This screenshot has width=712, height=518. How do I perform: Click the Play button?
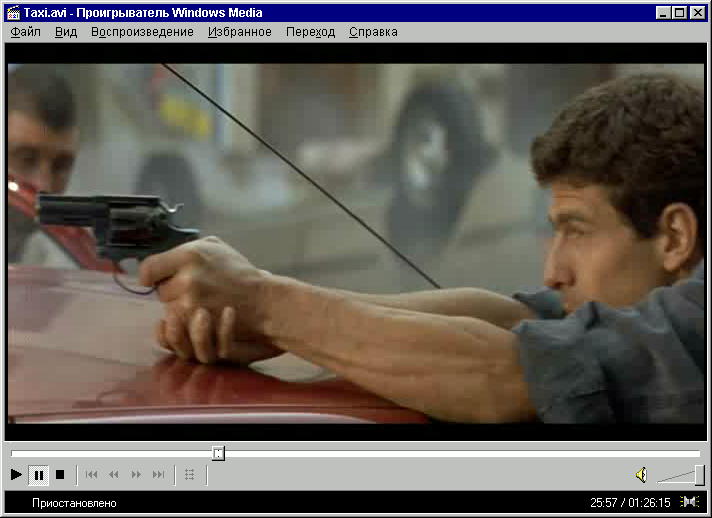pyautogui.click(x=16, y=475)
